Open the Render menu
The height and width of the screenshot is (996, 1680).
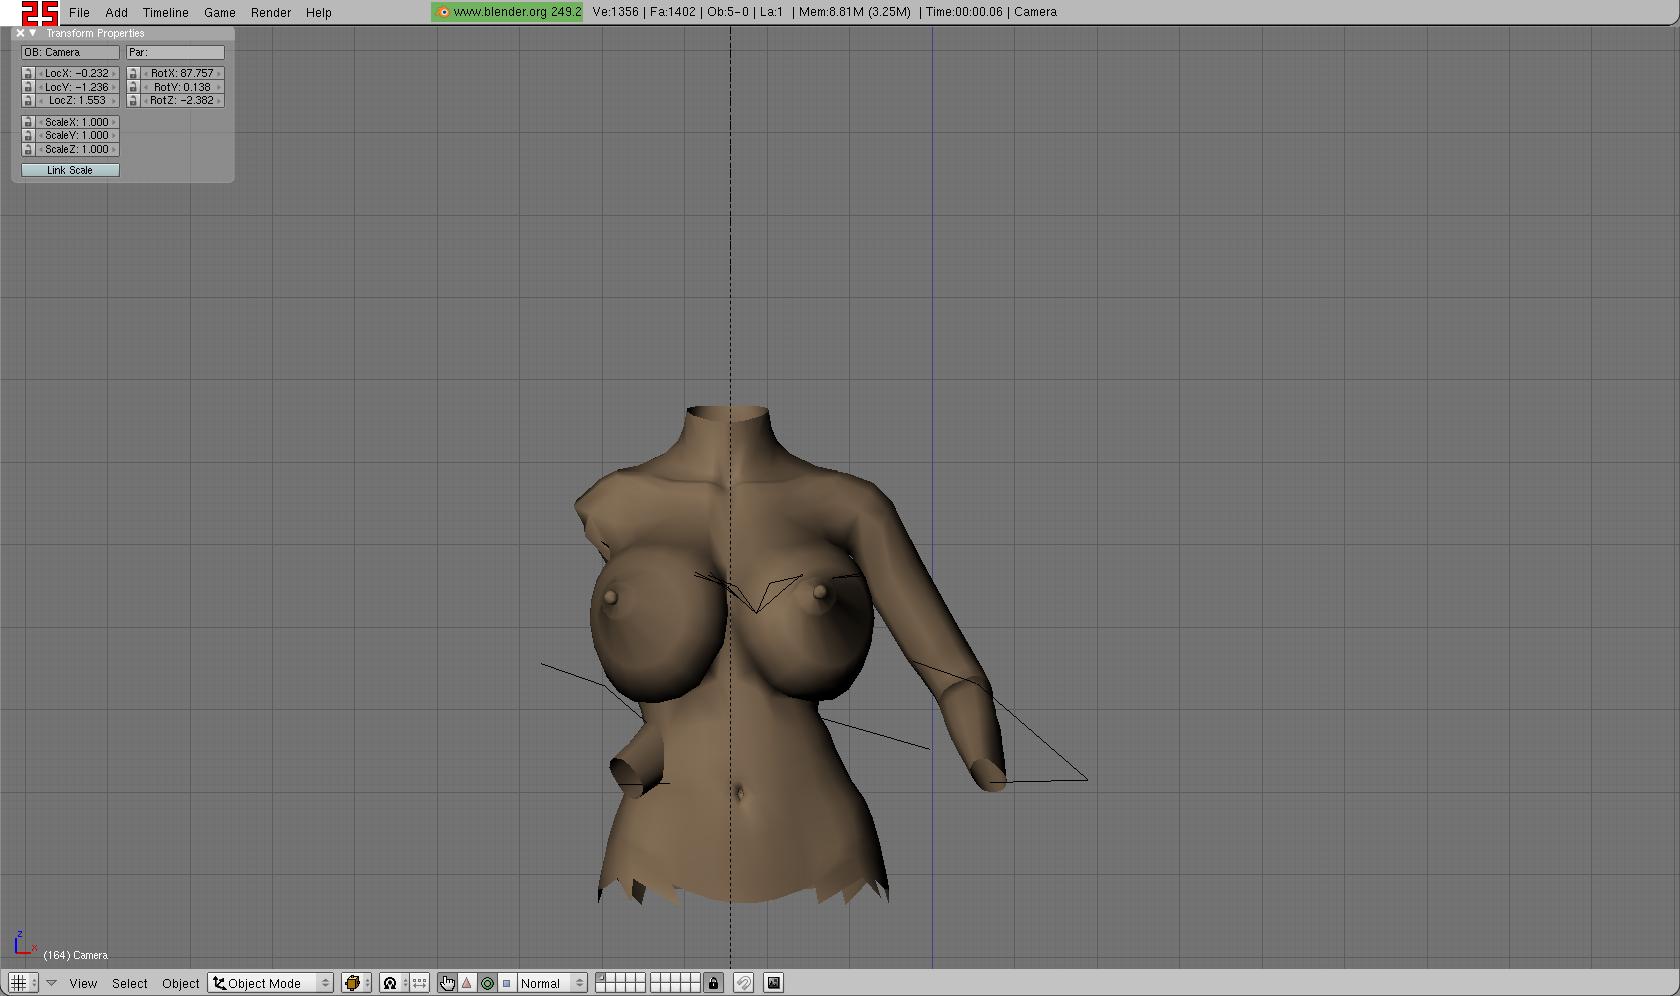(x=270, y=12)
